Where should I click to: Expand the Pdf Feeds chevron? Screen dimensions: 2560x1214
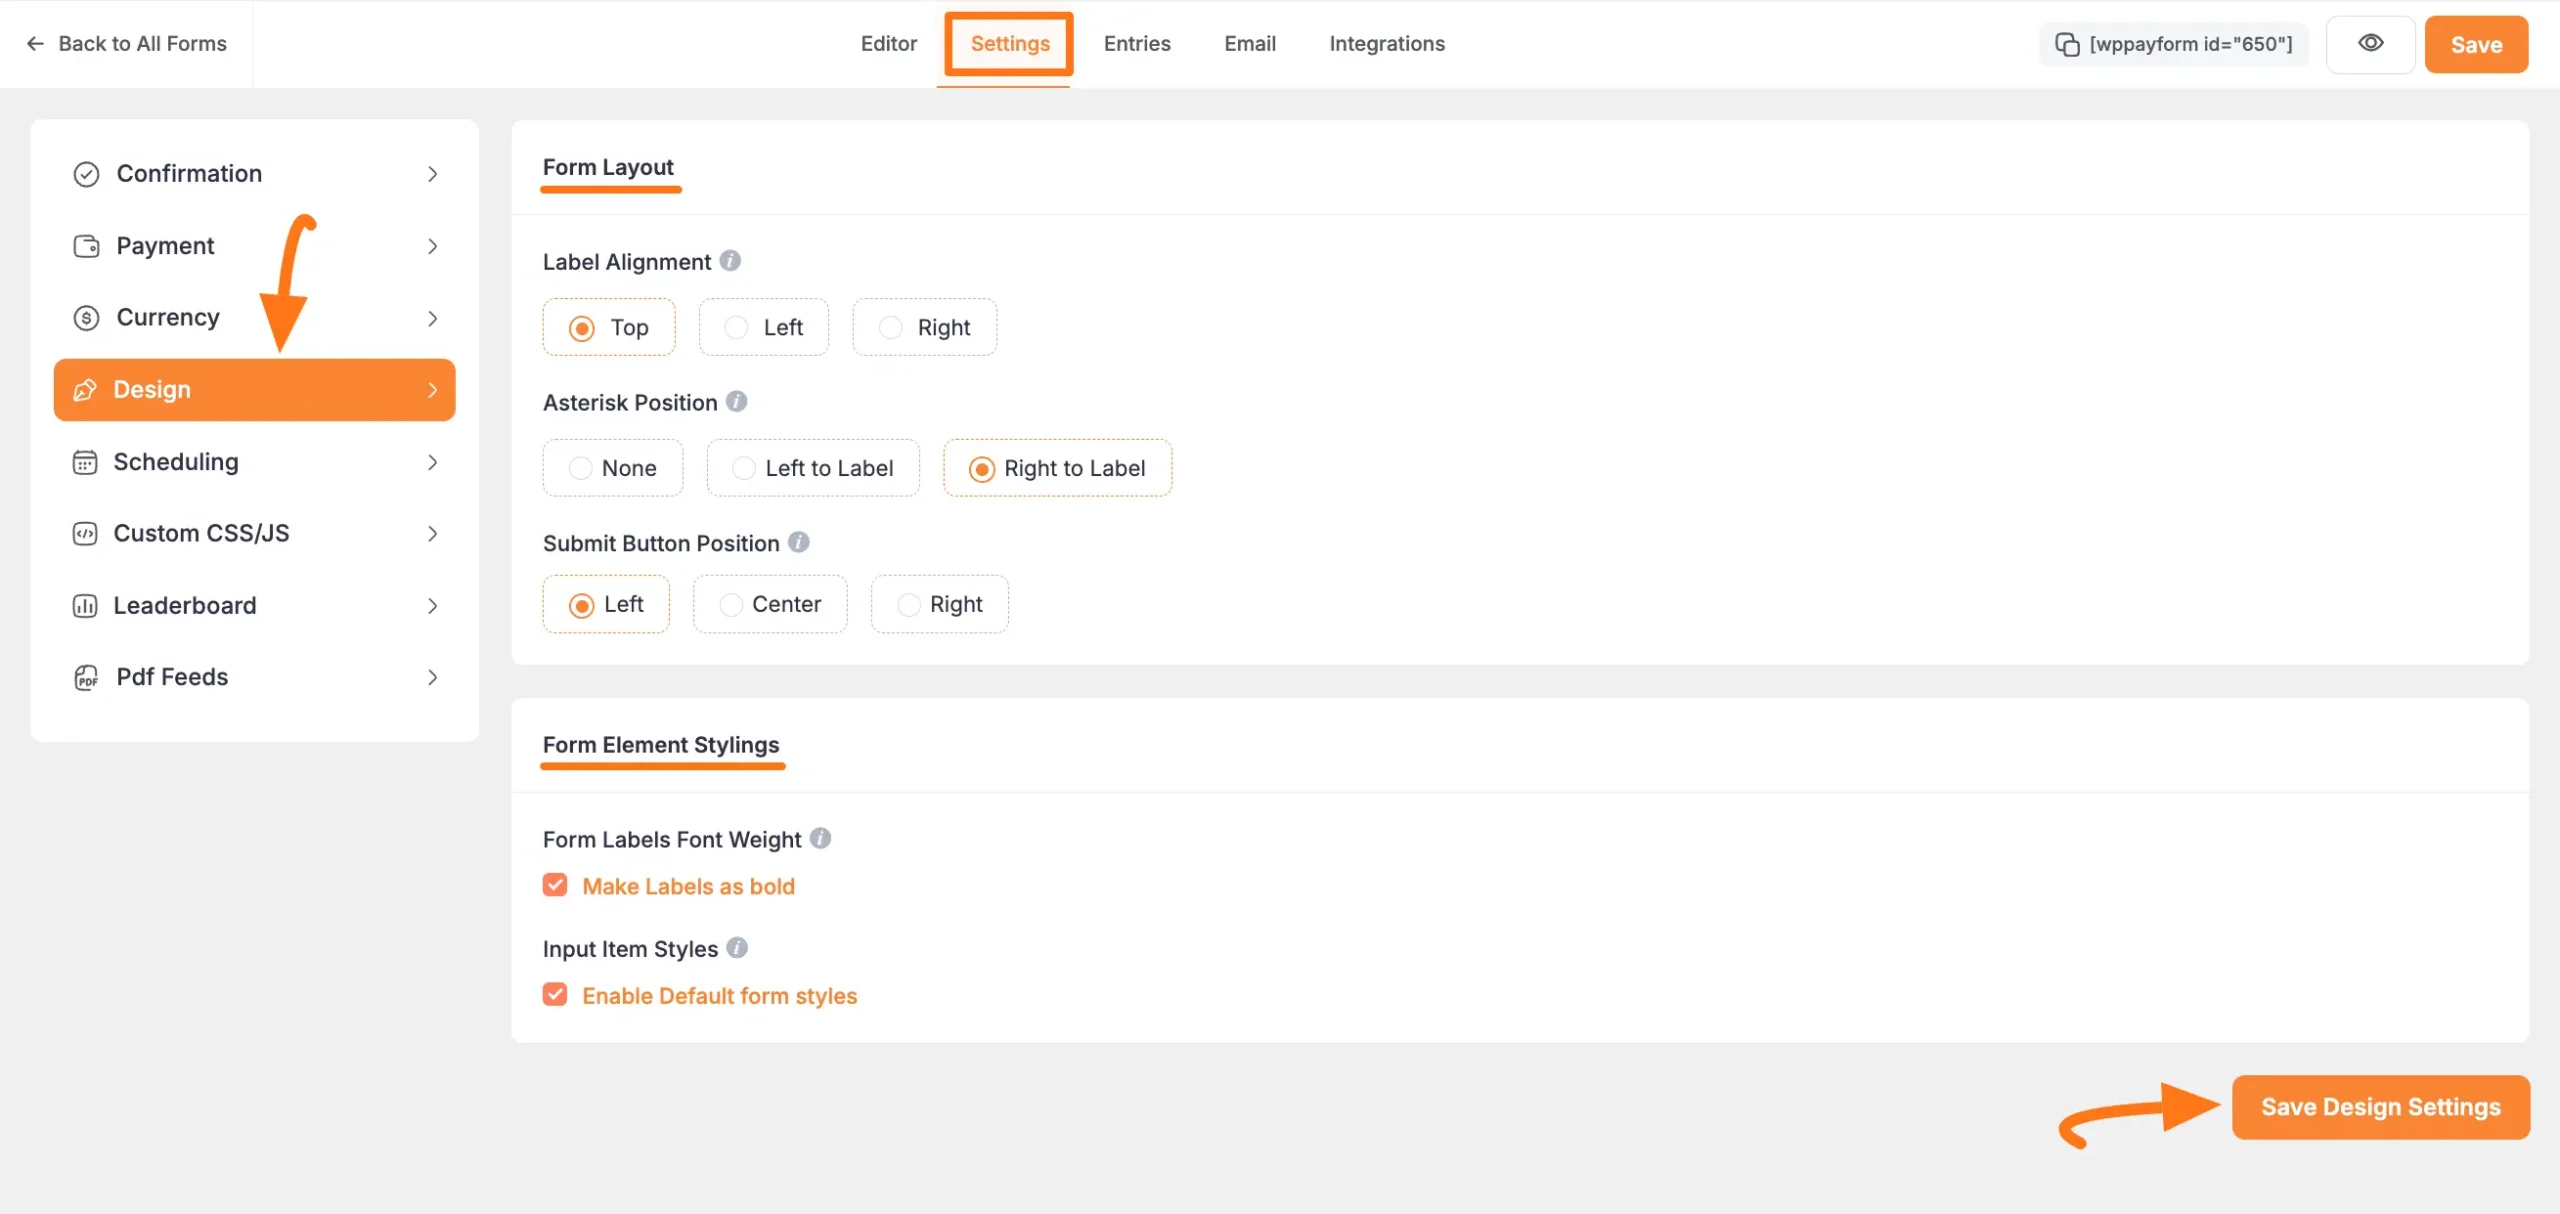tap(432, 677)
